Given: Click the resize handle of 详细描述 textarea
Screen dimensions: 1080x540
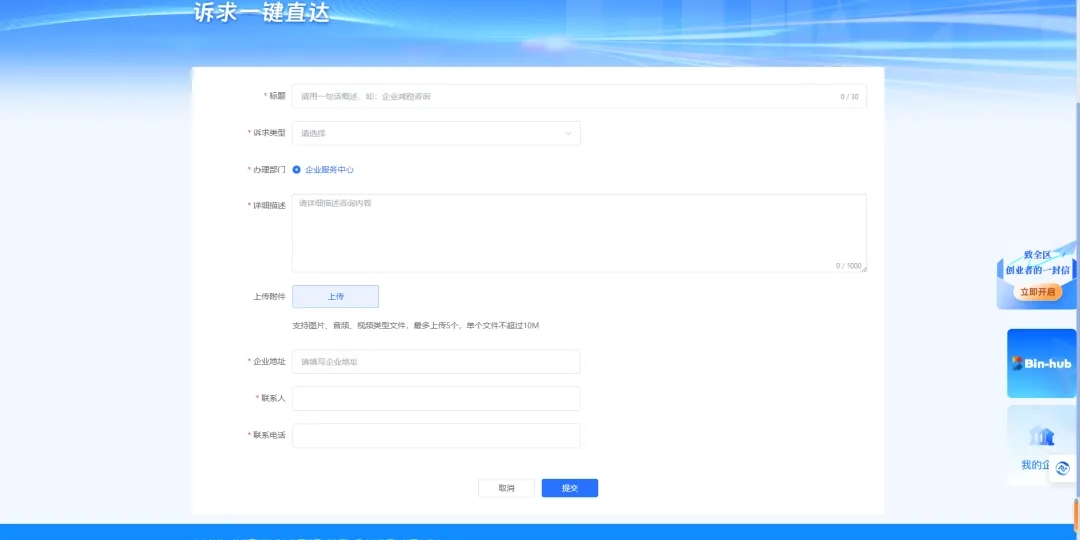Looking at the screenshot, I should coord(863,268).
